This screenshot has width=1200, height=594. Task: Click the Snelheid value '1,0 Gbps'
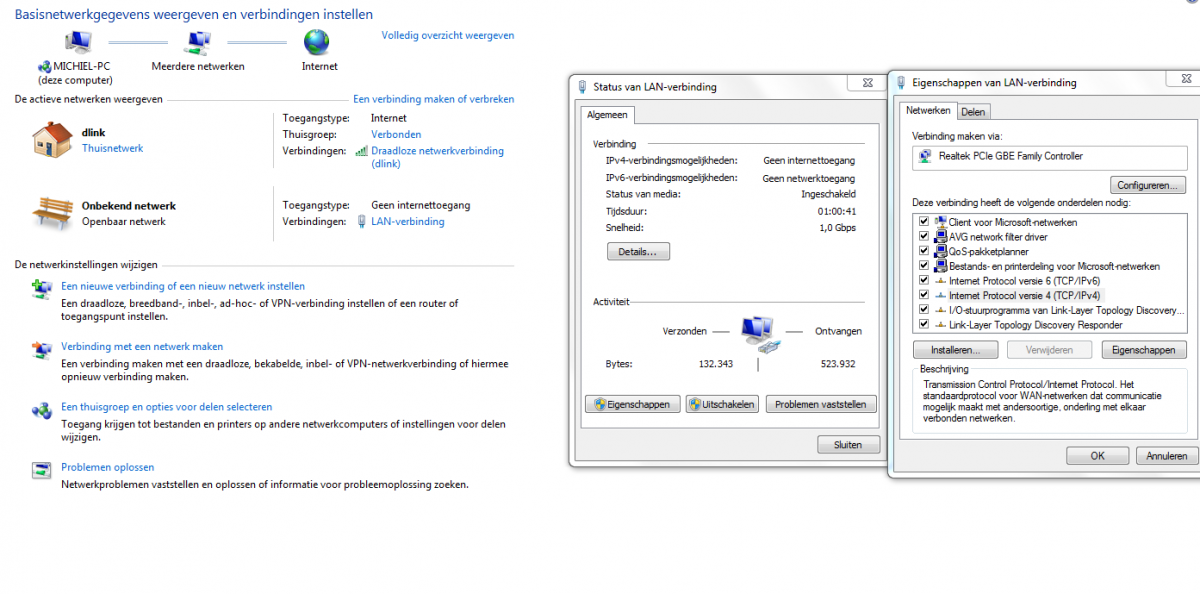[837, 228]
